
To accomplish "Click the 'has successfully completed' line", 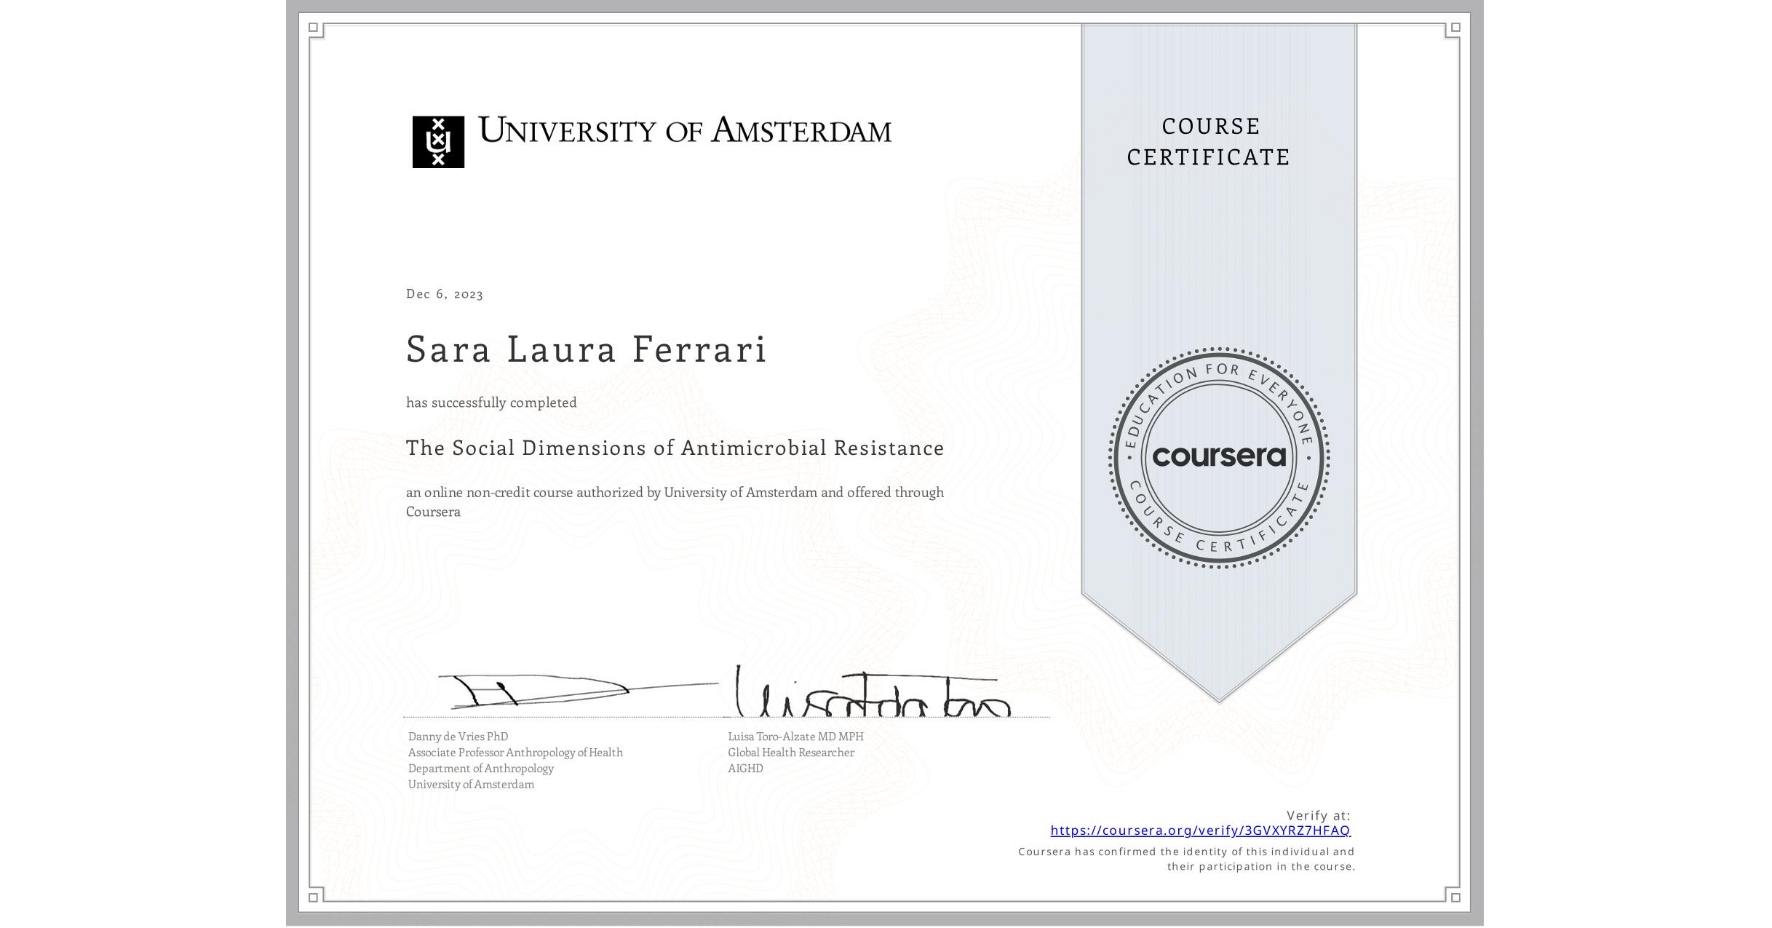I will pos(491,402).
